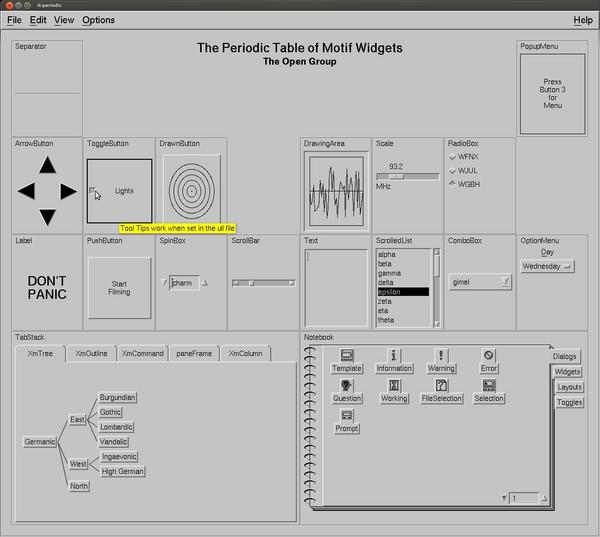Open the File menu
Image resolution: width=600 pixels, height=537 pixels.
(x=14, y=20)
